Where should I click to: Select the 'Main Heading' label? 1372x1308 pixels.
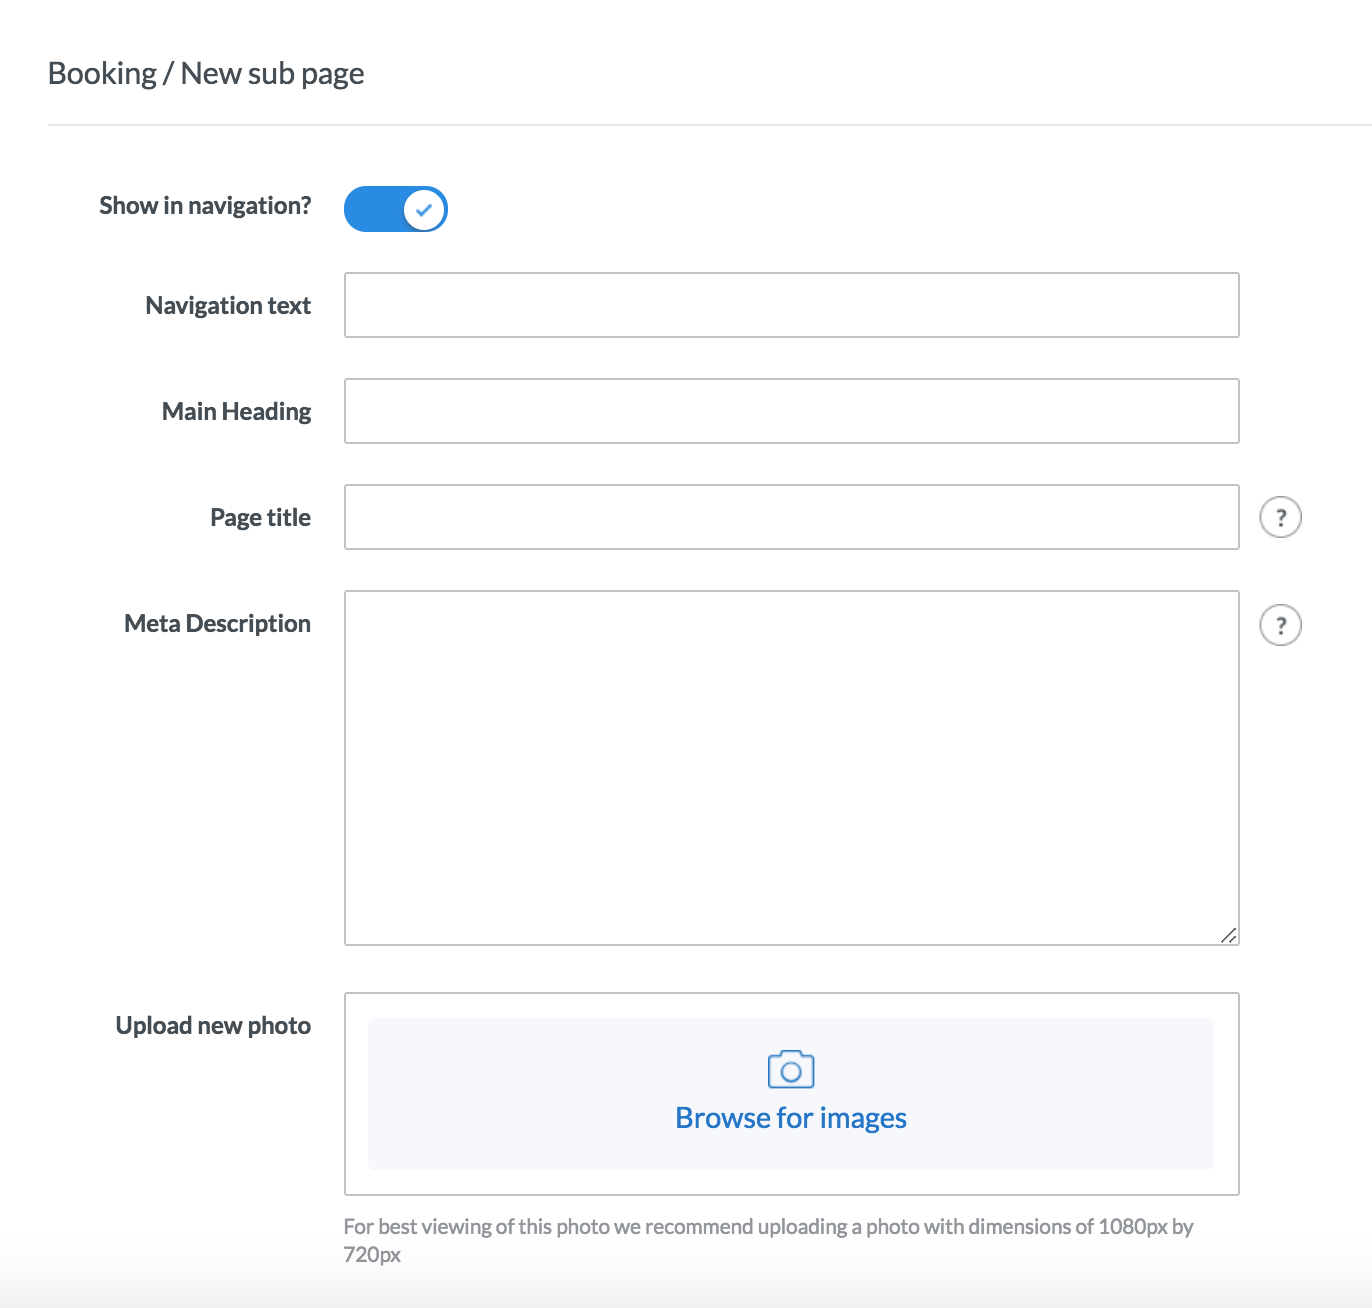[236, 412]
